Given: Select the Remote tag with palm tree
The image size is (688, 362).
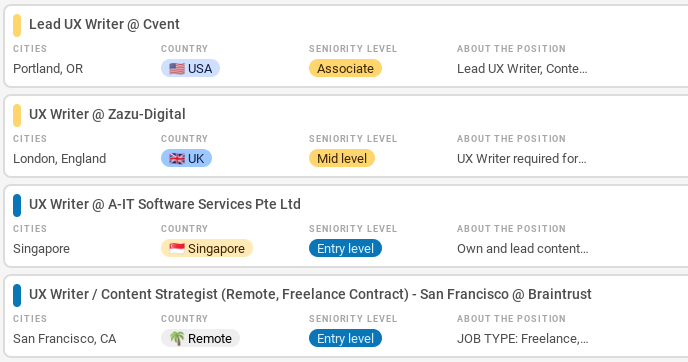Looking at the screenshot, I should [x=201, y=338].
